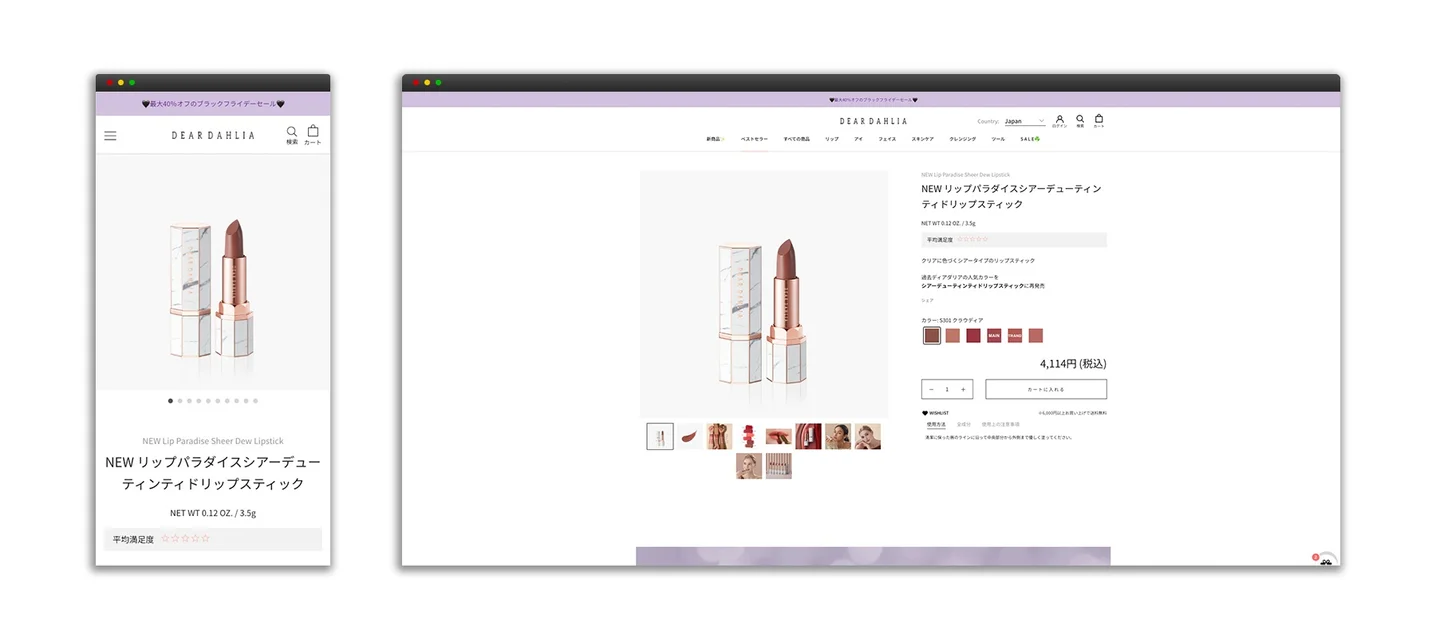Open the Country Japan dropdown

tap(1024, 121)
